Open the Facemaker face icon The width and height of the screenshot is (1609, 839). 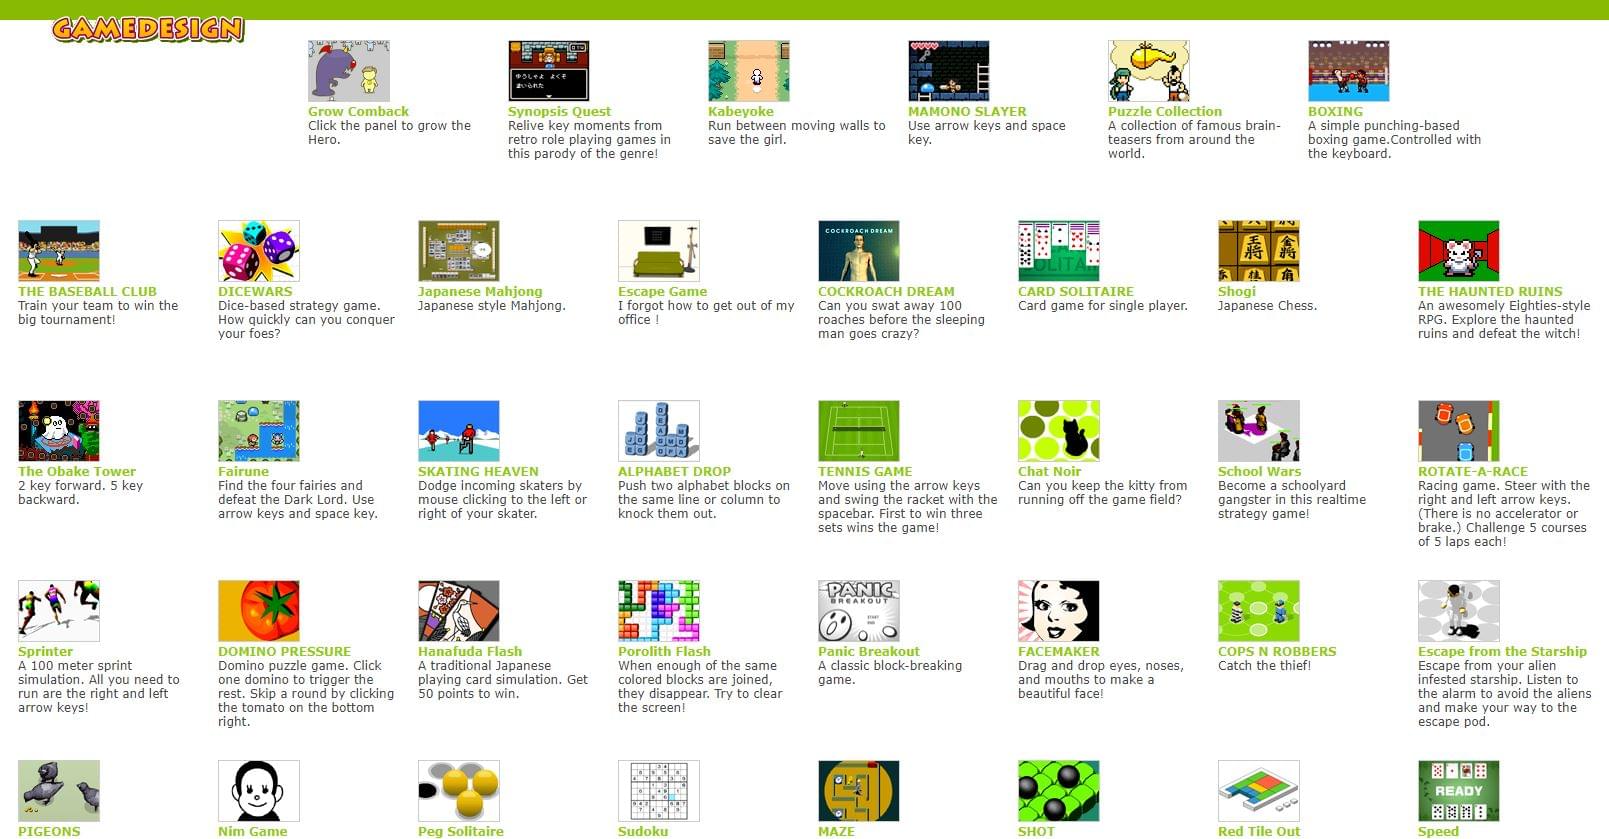point(1058,611)
